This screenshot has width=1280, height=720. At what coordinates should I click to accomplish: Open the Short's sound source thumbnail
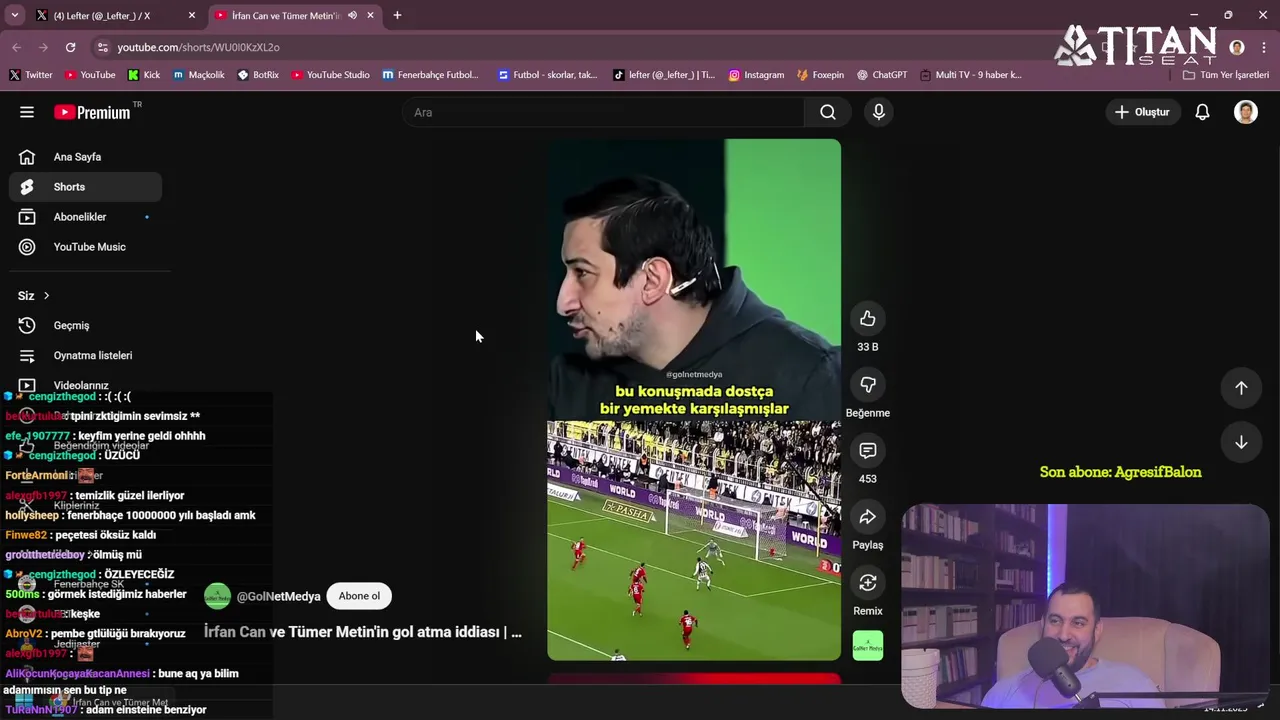pos(868,645)
